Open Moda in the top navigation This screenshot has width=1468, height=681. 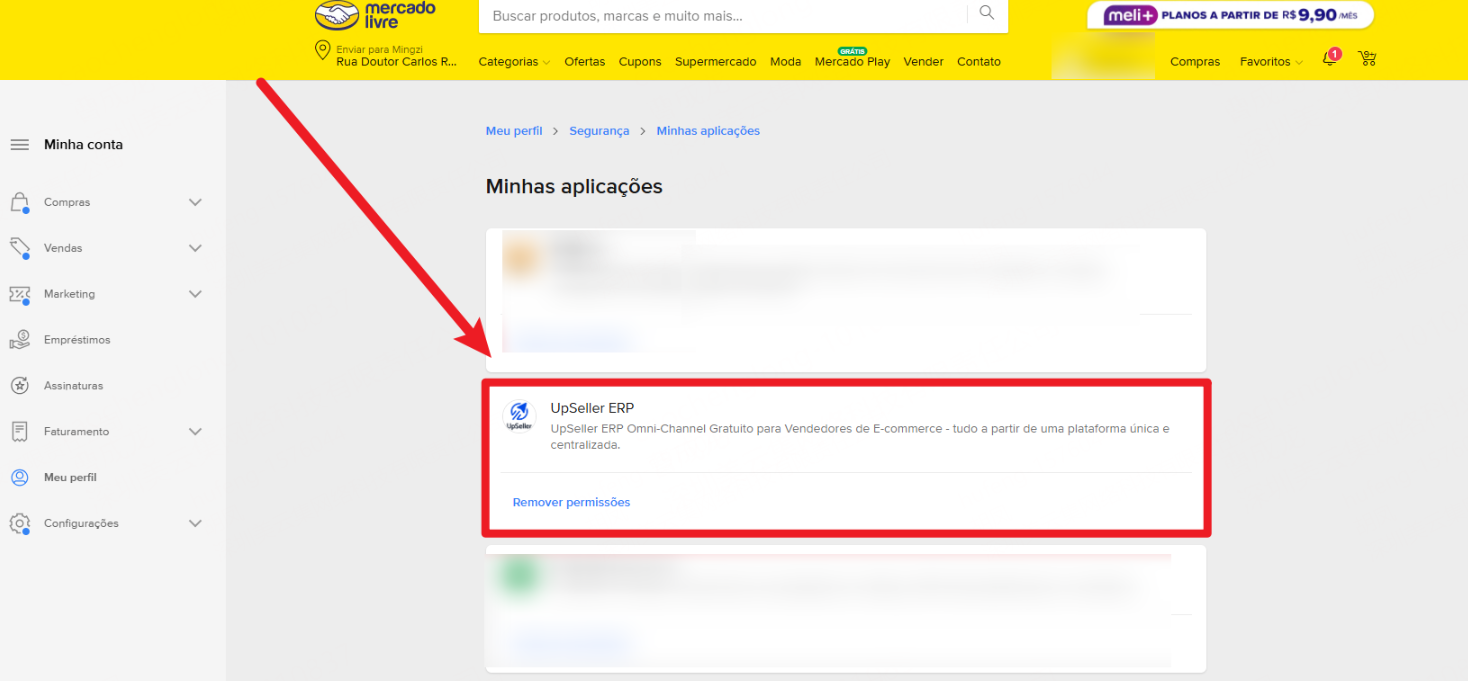click(x=786, y=61)
